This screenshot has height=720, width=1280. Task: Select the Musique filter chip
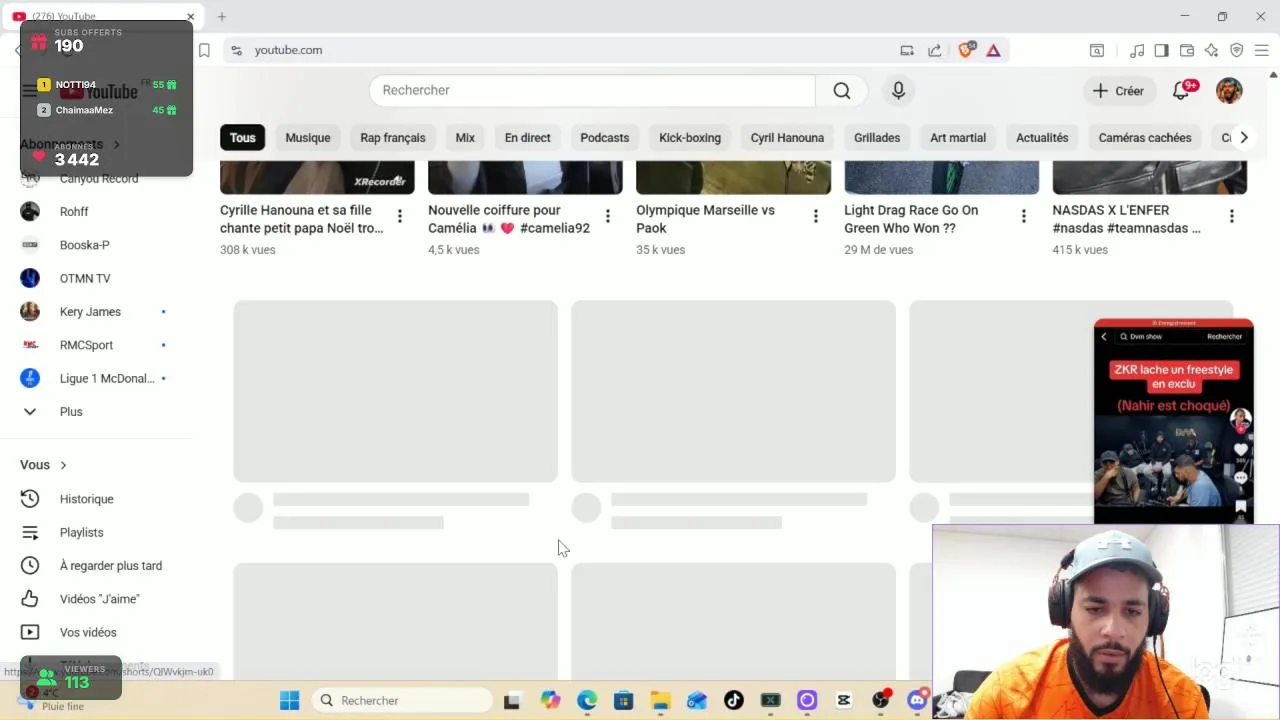[x=308, y=138]
